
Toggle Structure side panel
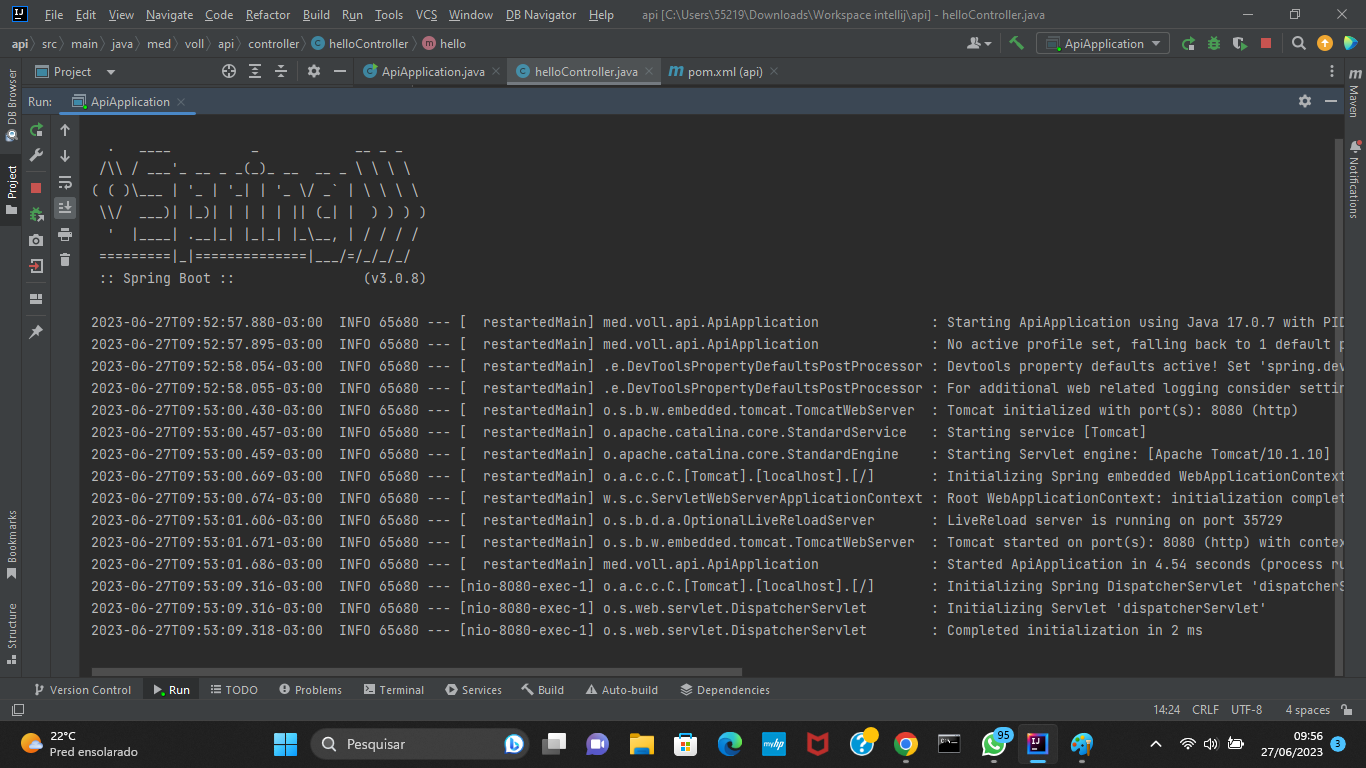click(11, 634)
